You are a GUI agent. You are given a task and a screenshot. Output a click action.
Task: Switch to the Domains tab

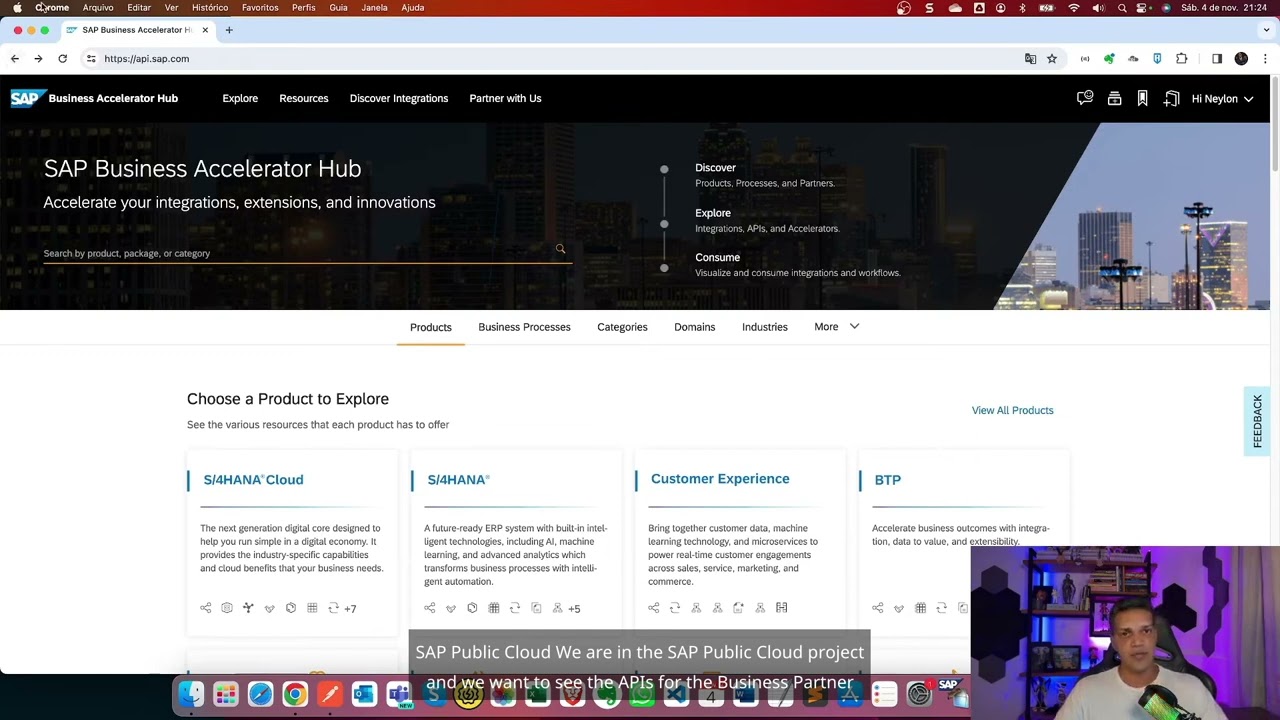tap(695, 327)
